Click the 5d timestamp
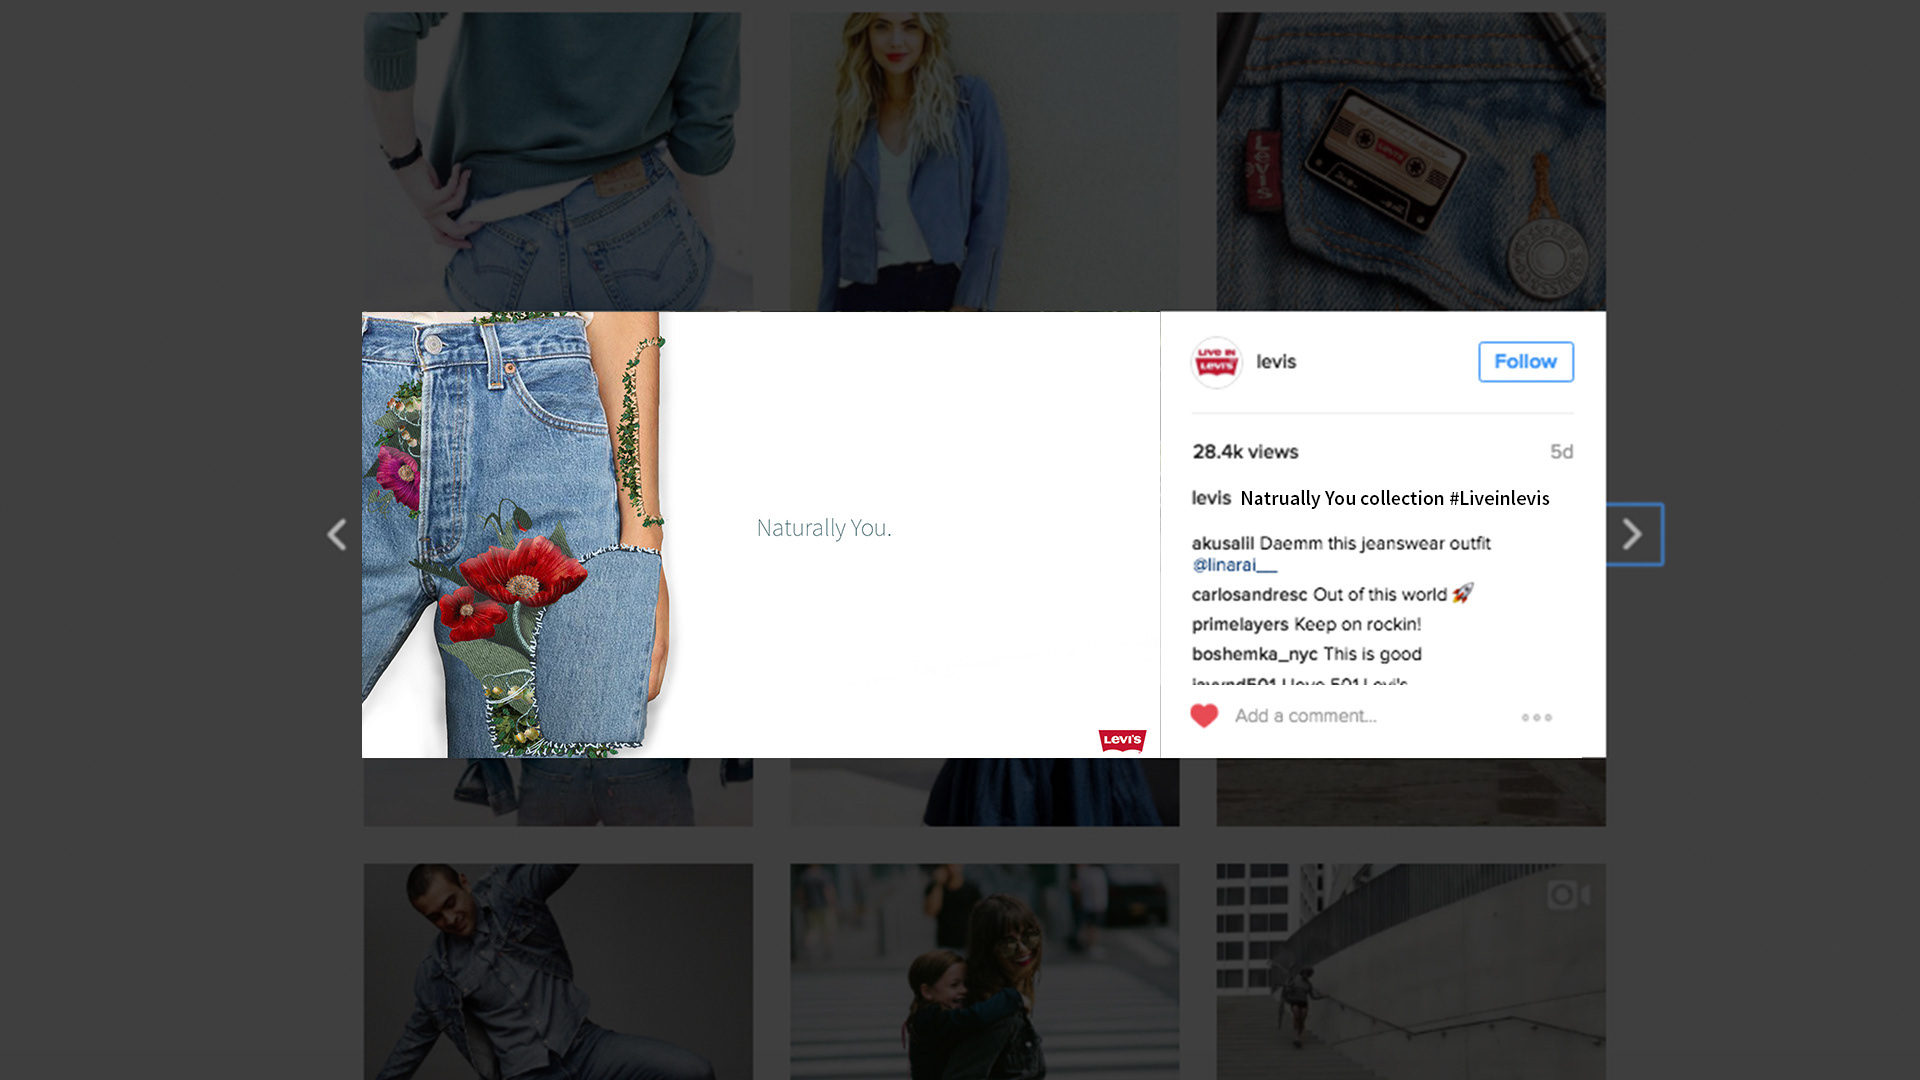1920x1080 pixels. (x=1561, y=452)
